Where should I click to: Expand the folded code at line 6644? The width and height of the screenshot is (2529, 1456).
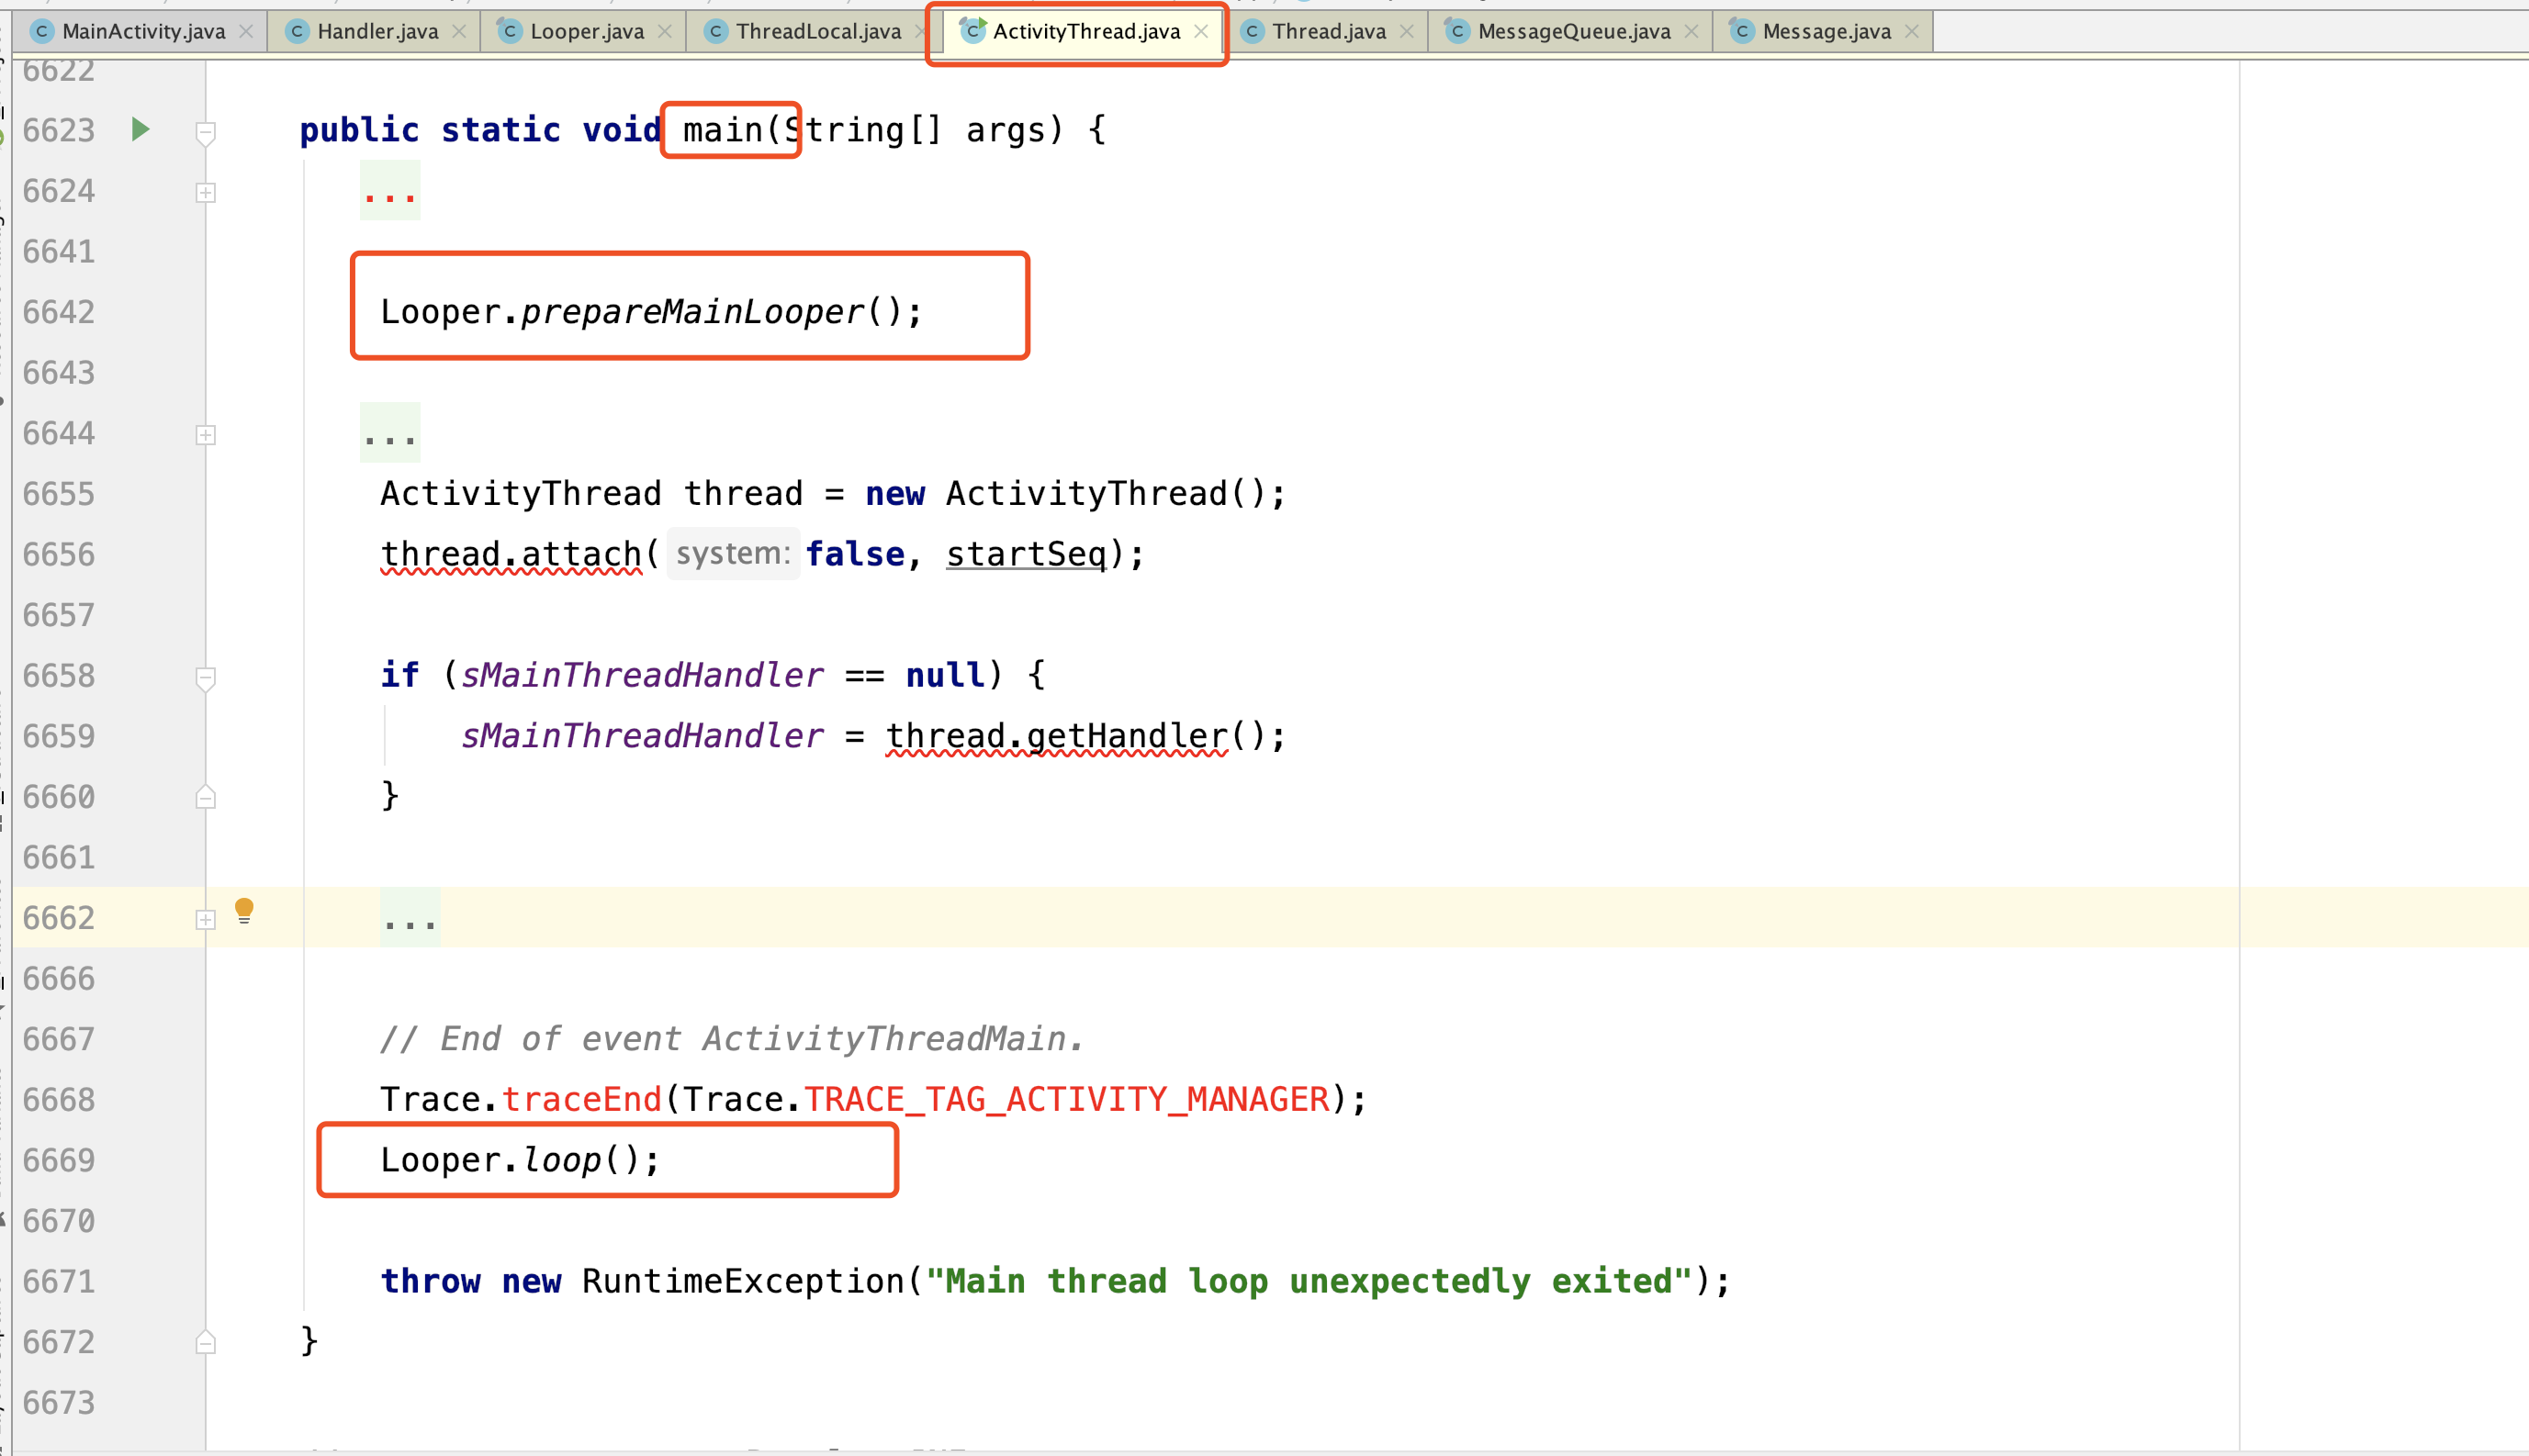click(205, 435)
